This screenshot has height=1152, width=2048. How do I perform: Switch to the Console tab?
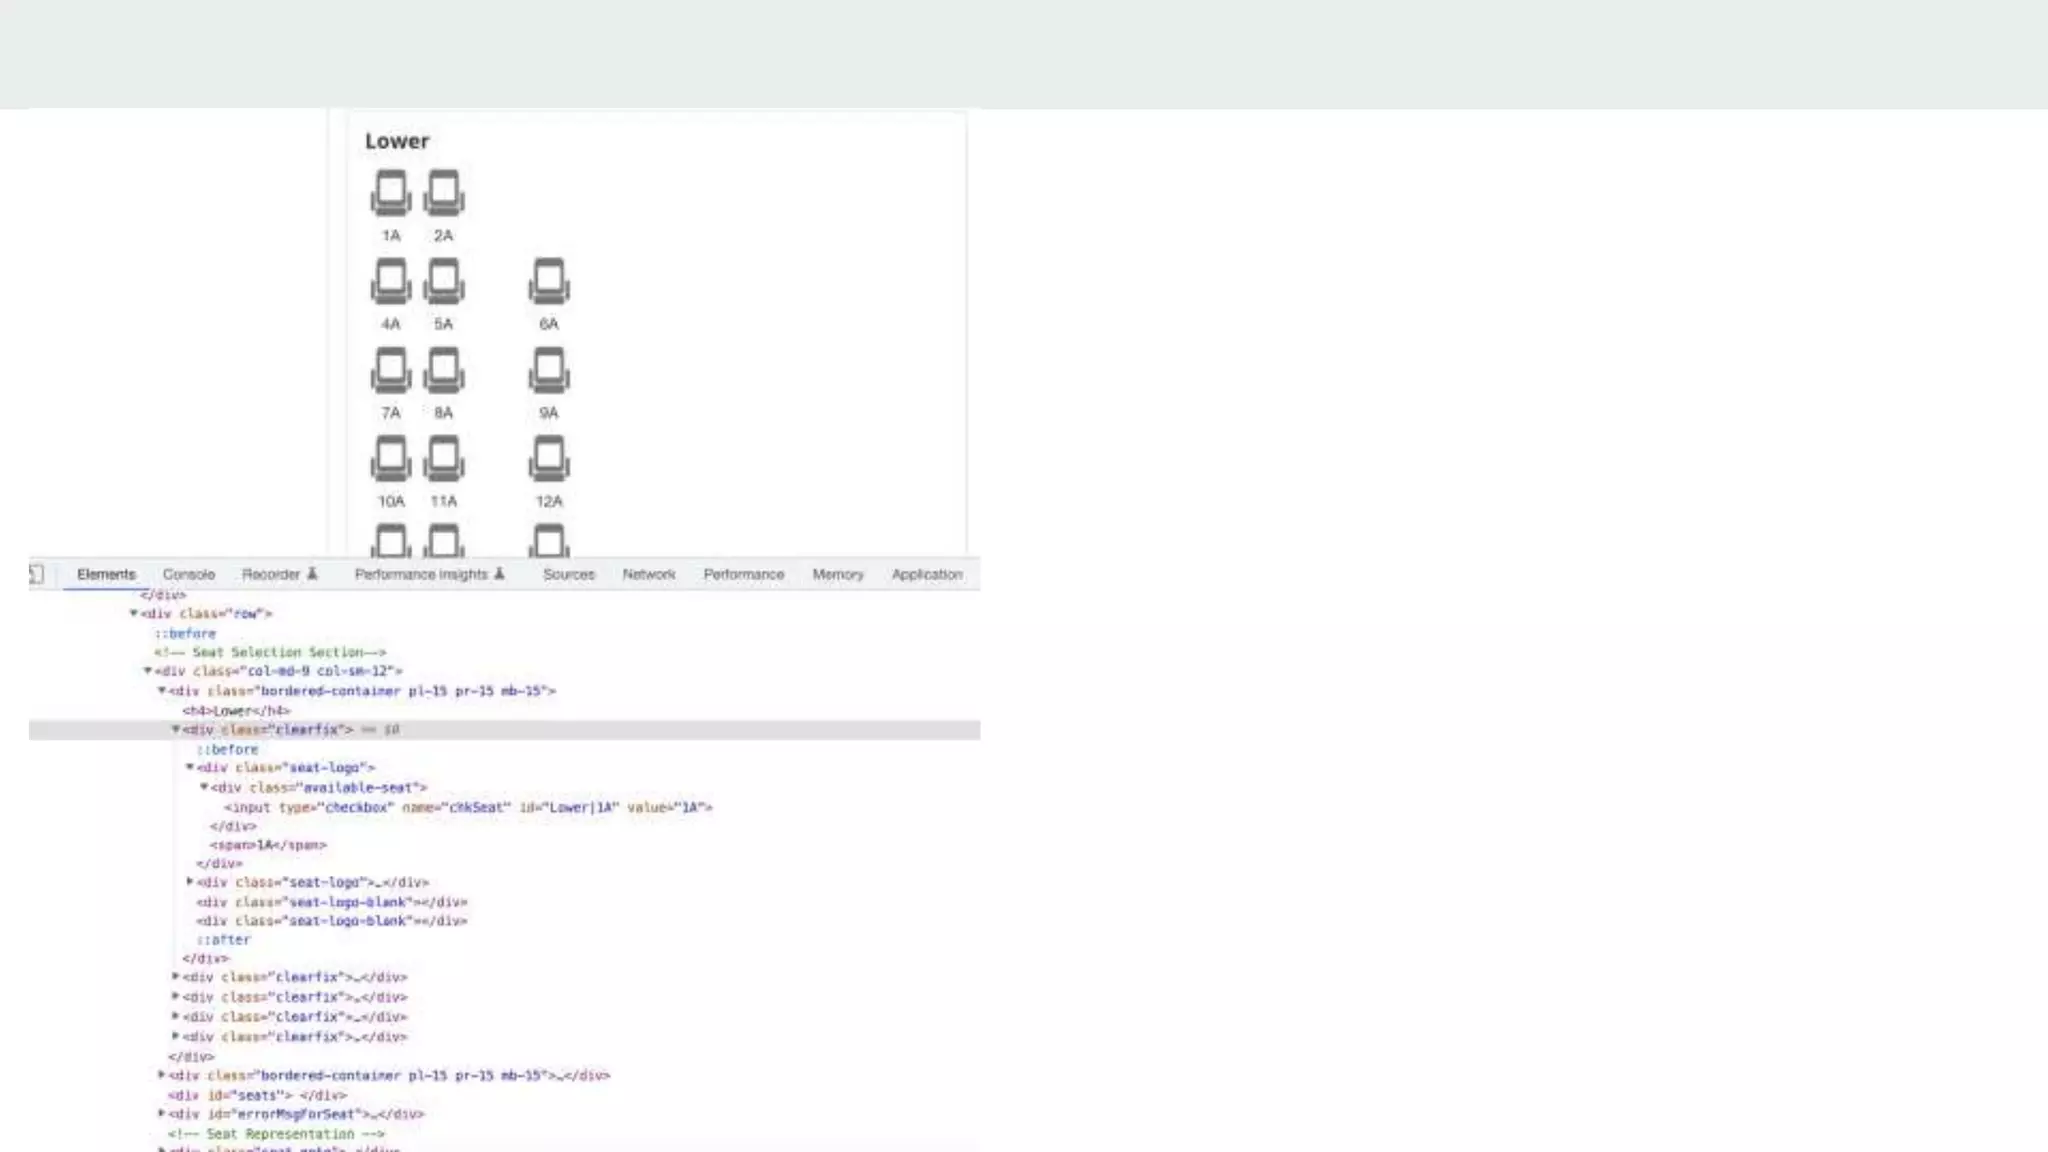click(x=188, y=574)
